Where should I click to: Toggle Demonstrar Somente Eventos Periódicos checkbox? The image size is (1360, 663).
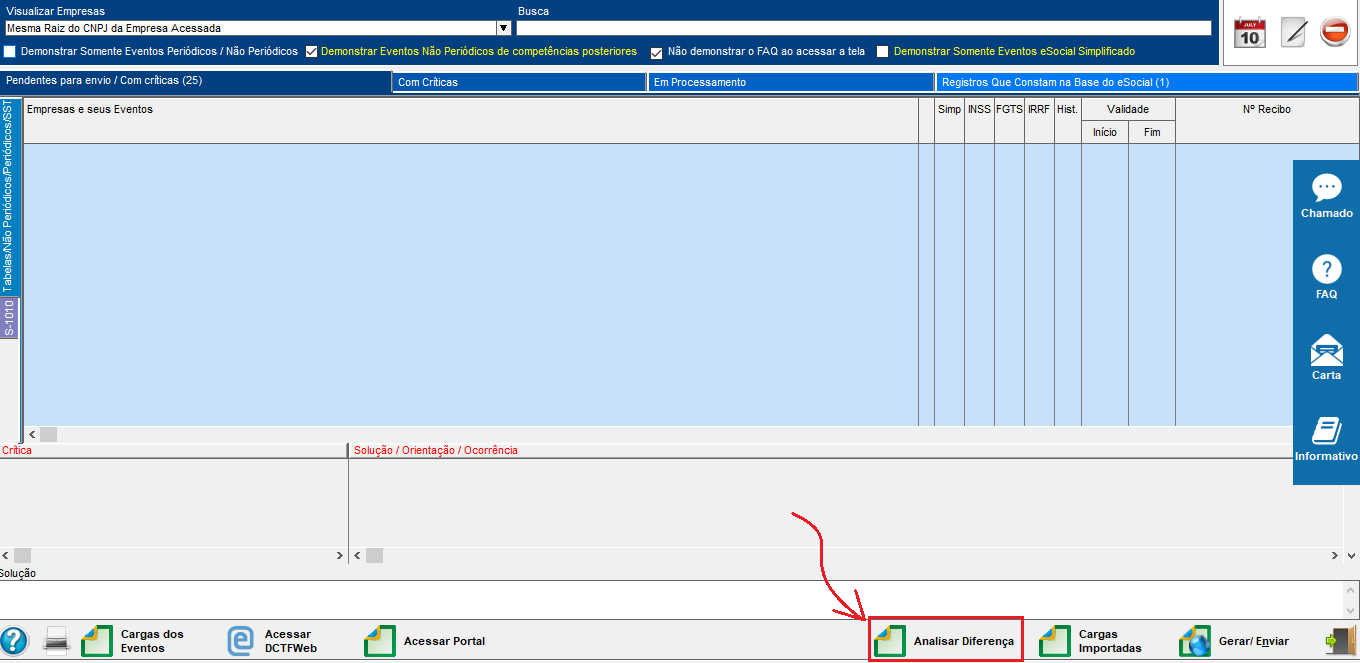10,51
